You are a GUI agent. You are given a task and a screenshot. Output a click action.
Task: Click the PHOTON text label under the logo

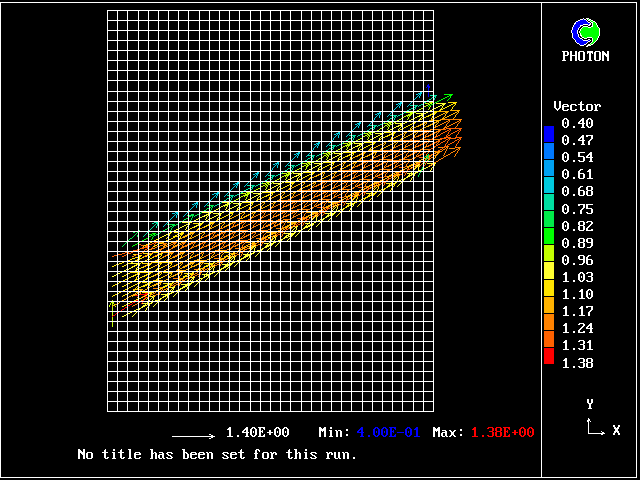[x=585, y=56]
